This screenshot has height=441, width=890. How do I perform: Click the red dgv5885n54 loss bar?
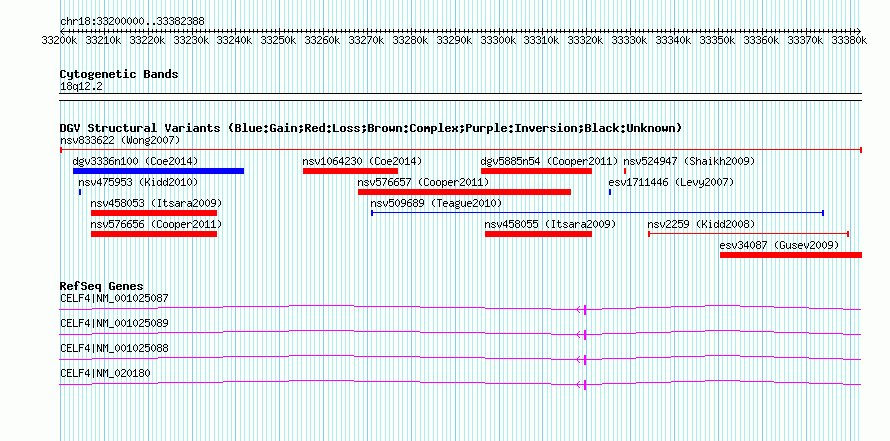pyautogui.click(x=536, y=171)
